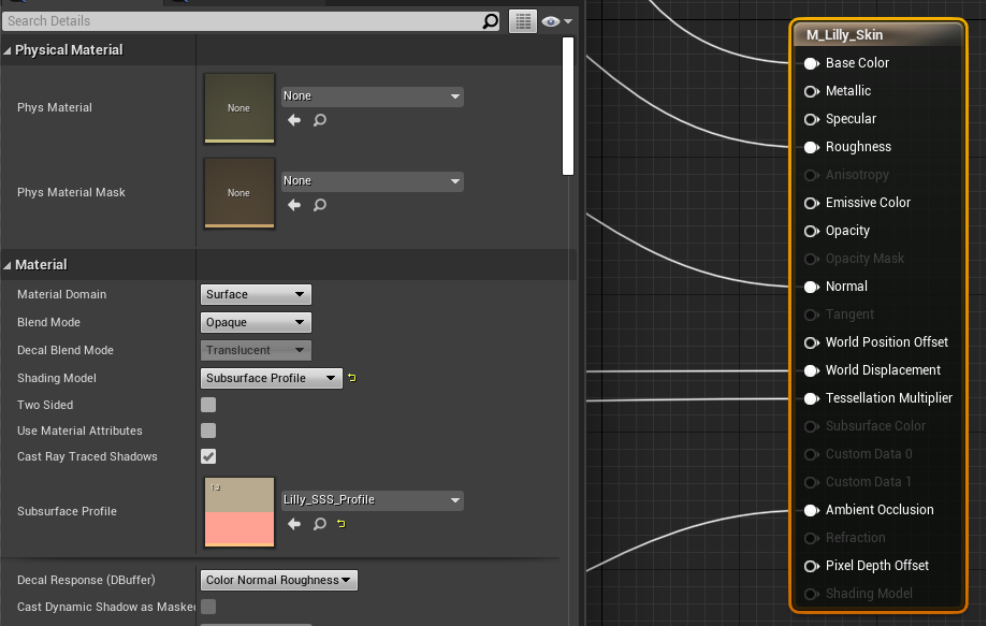The image size is (986, 626).
Task: Click inside the Search Details field
Action: click(240, 21)
